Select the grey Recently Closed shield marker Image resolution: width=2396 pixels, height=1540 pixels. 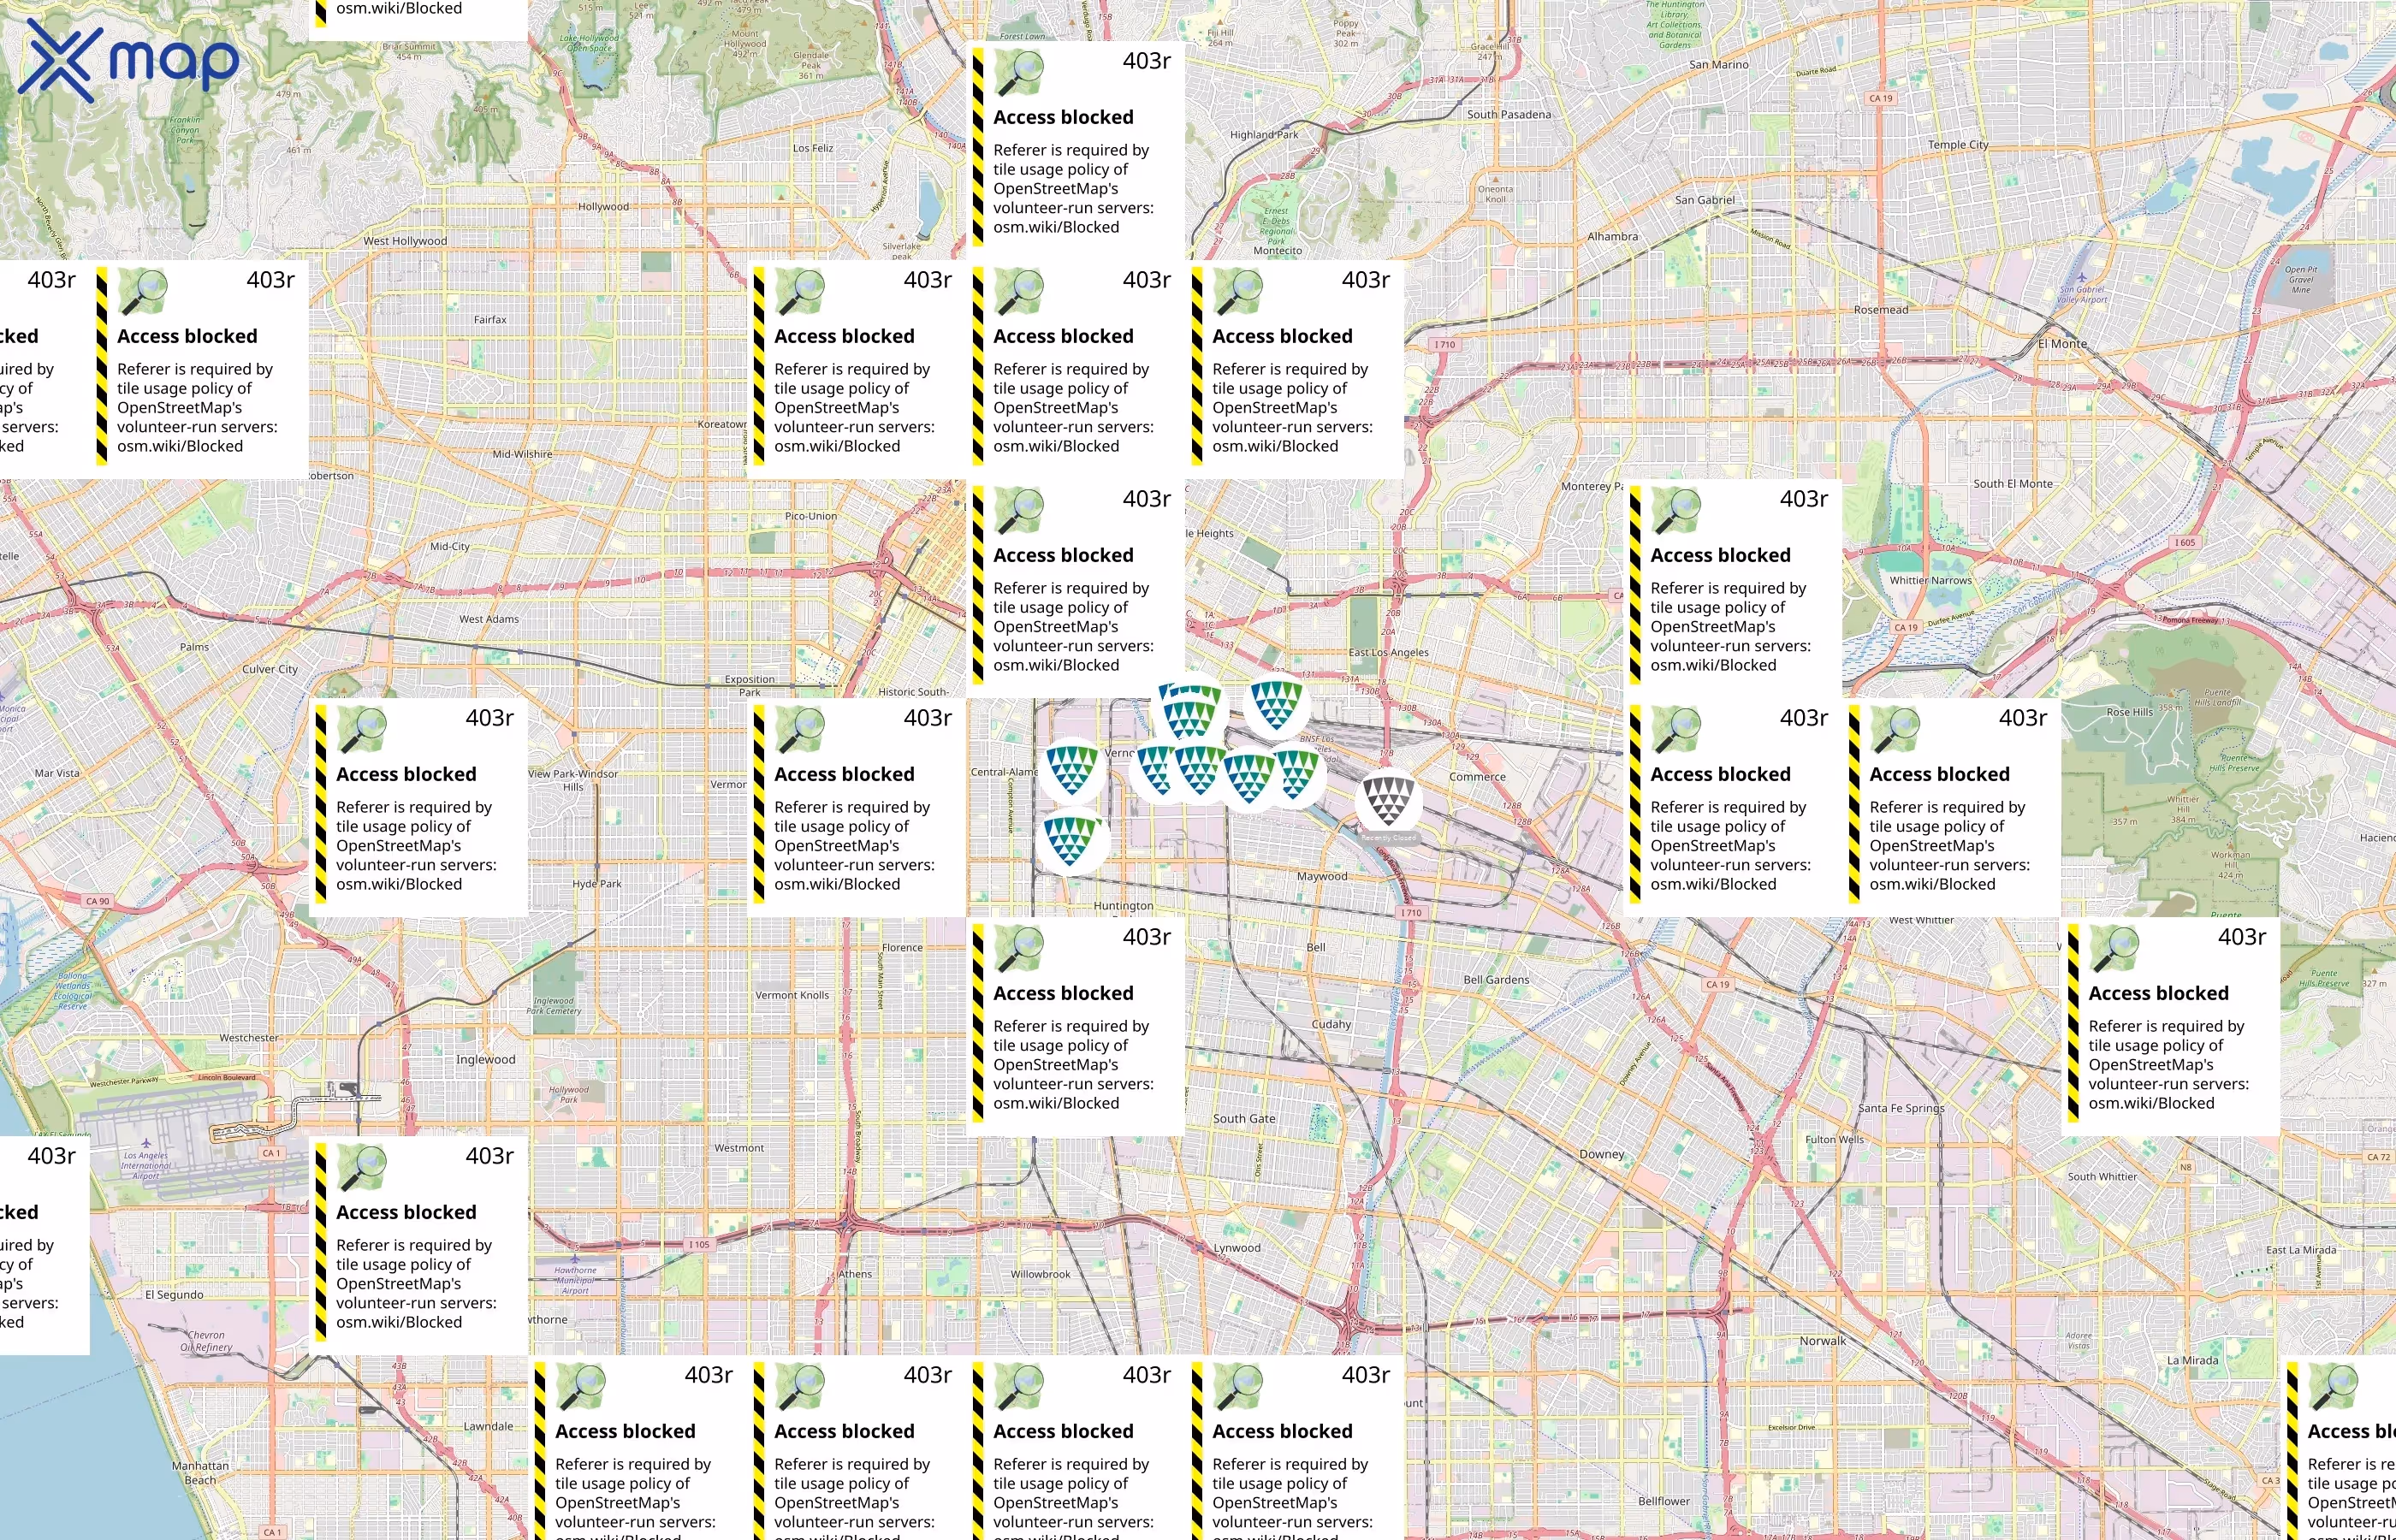click(1388, 802)
